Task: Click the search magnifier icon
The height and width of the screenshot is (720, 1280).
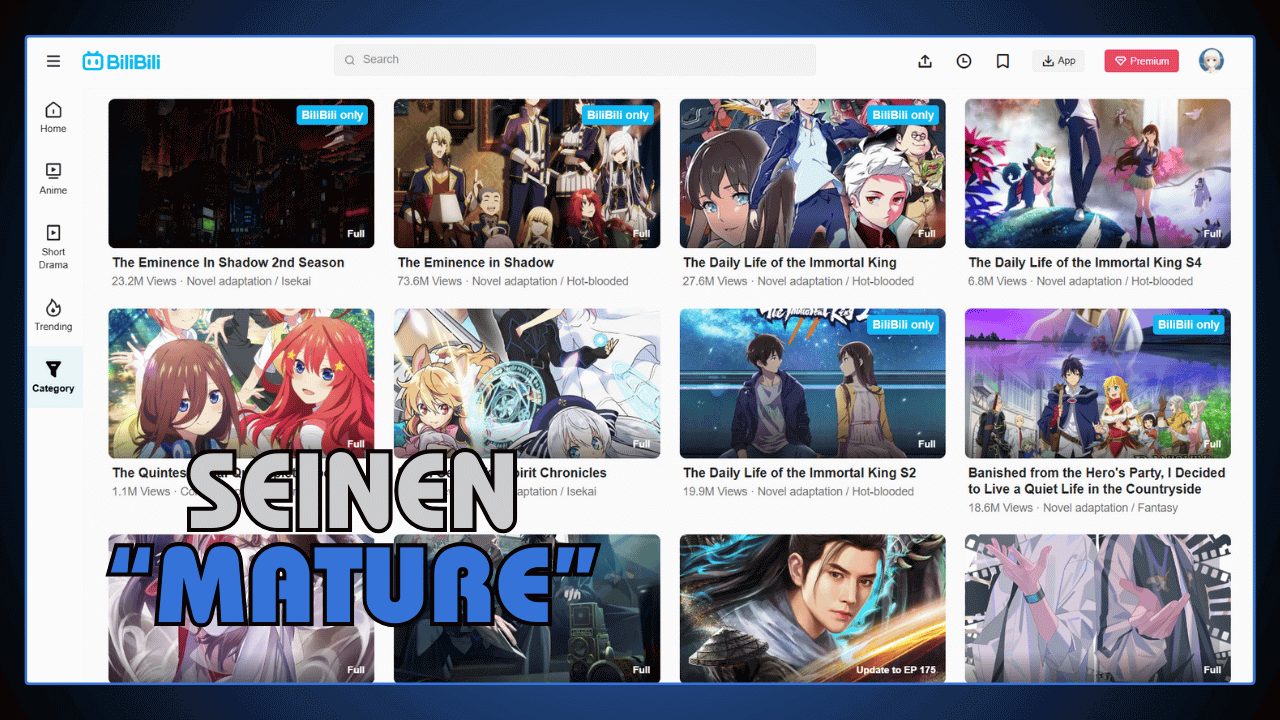Action: coord(350,60)
